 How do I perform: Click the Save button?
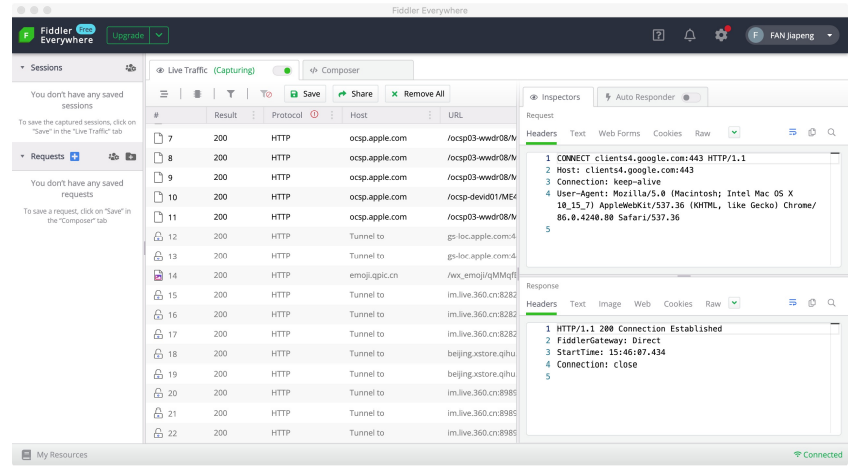pos(305,94)
